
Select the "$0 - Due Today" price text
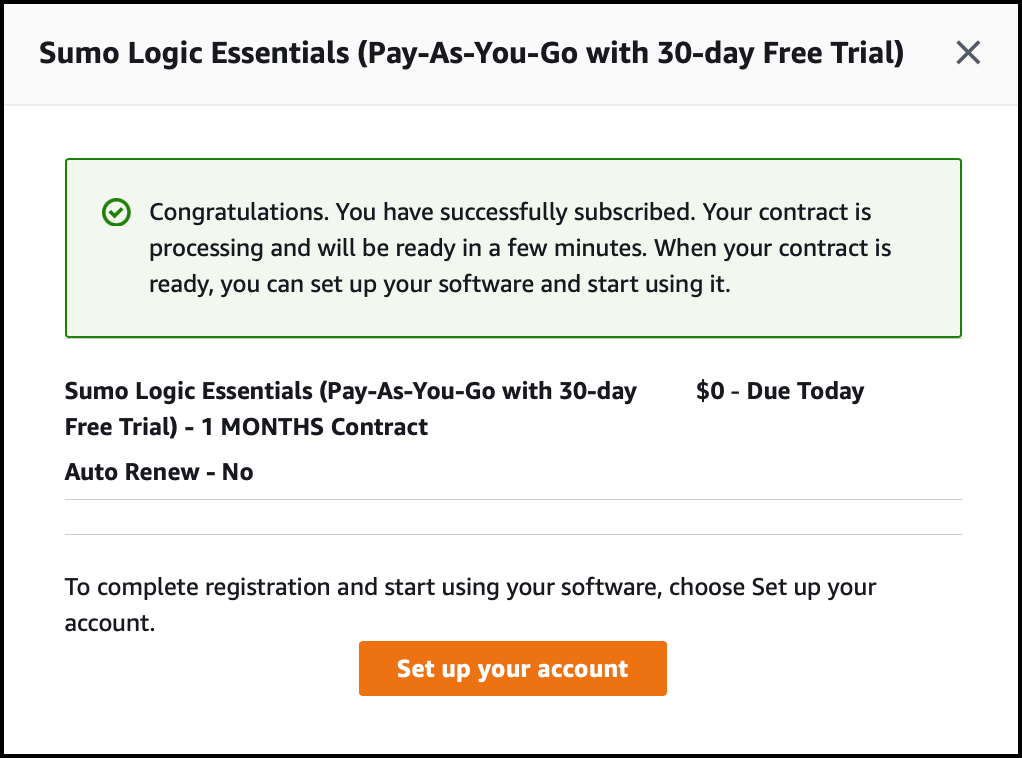pos(779,391)
